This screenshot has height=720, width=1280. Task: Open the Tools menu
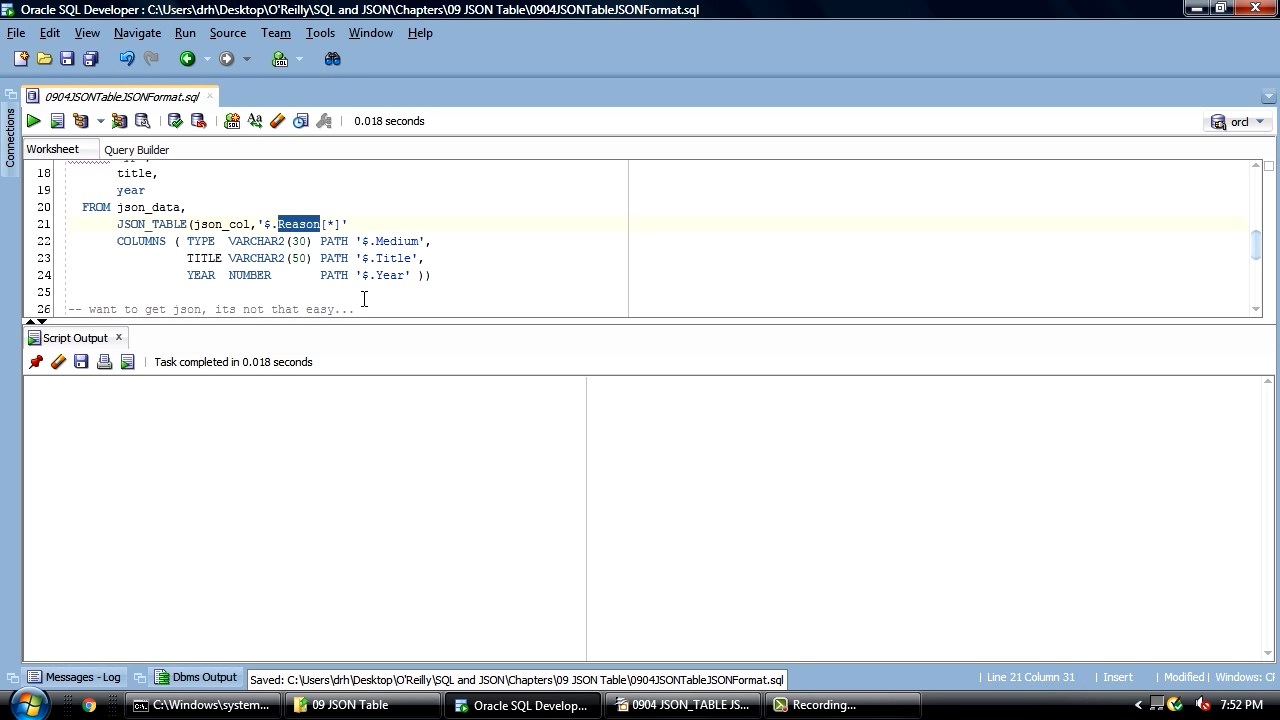(x=320, y=33)
